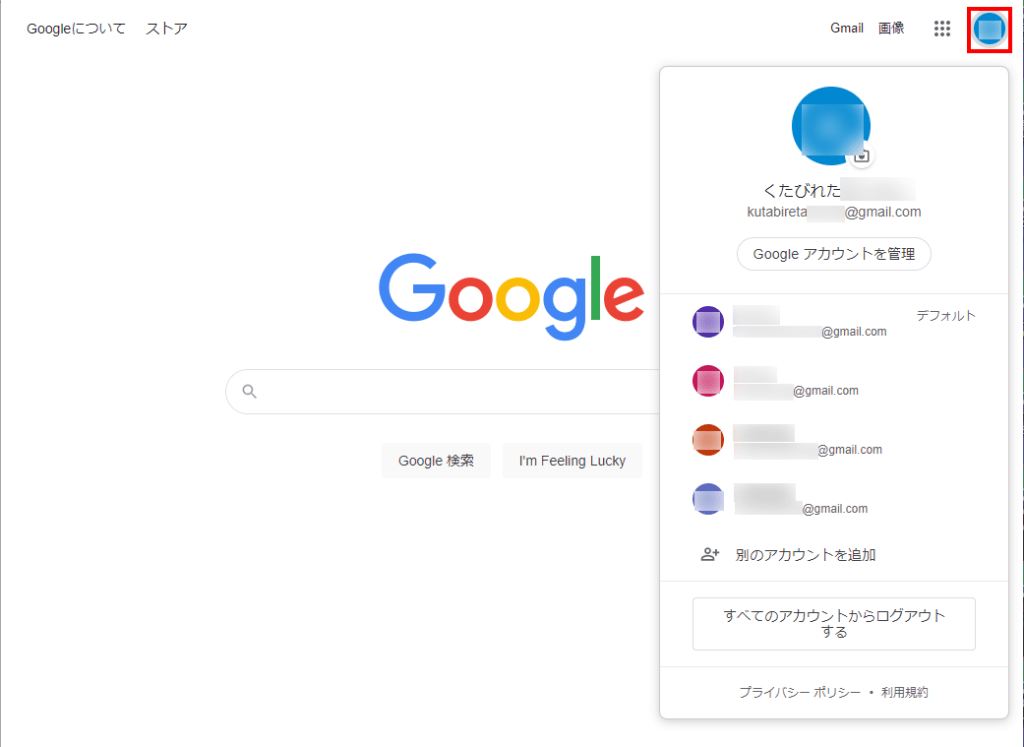
Task: Click the add-person icon for another account
Action: tap(710, 555)
